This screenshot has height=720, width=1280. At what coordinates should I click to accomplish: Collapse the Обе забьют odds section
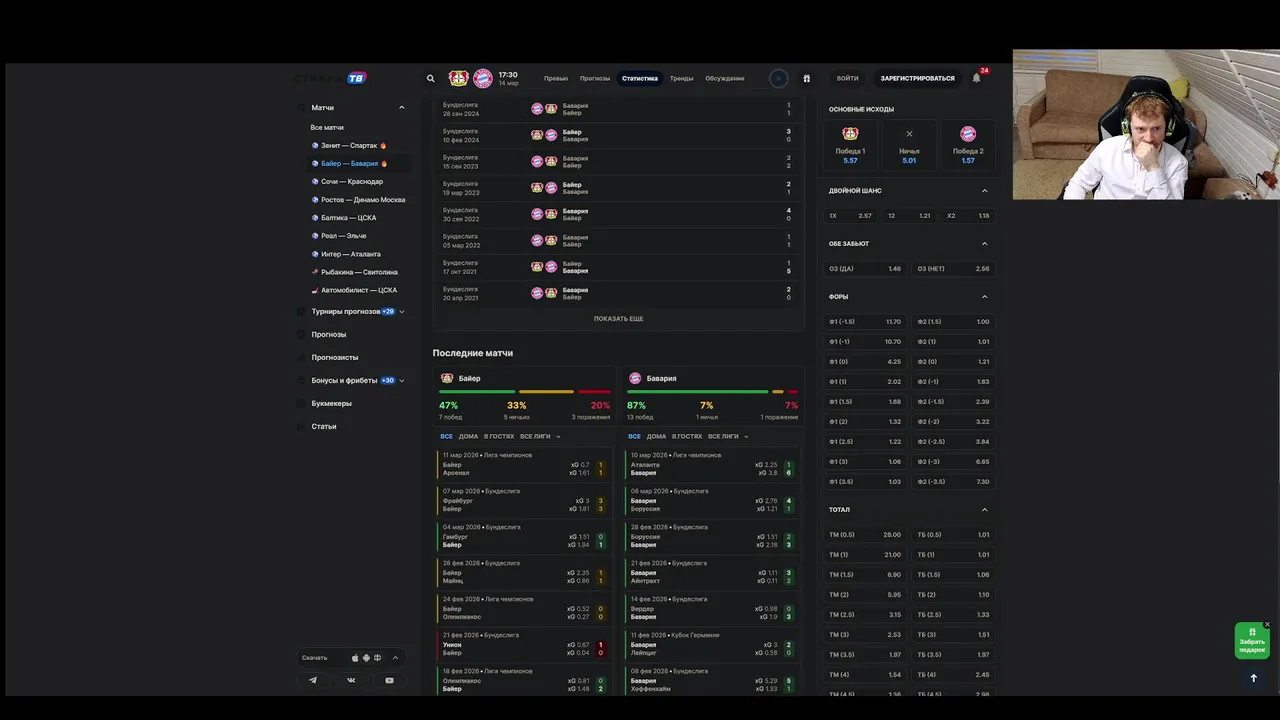[x=984, y=243]
